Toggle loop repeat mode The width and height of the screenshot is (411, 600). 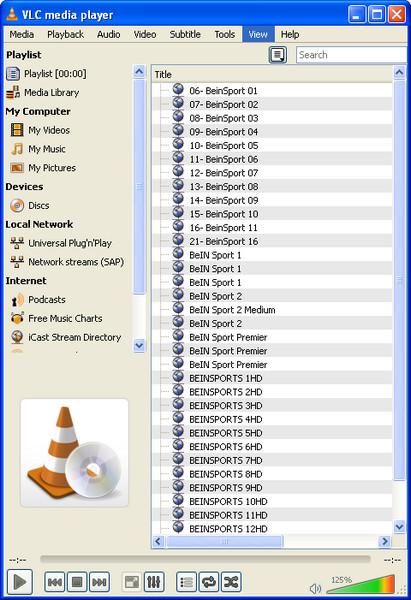tap(209, 582)
